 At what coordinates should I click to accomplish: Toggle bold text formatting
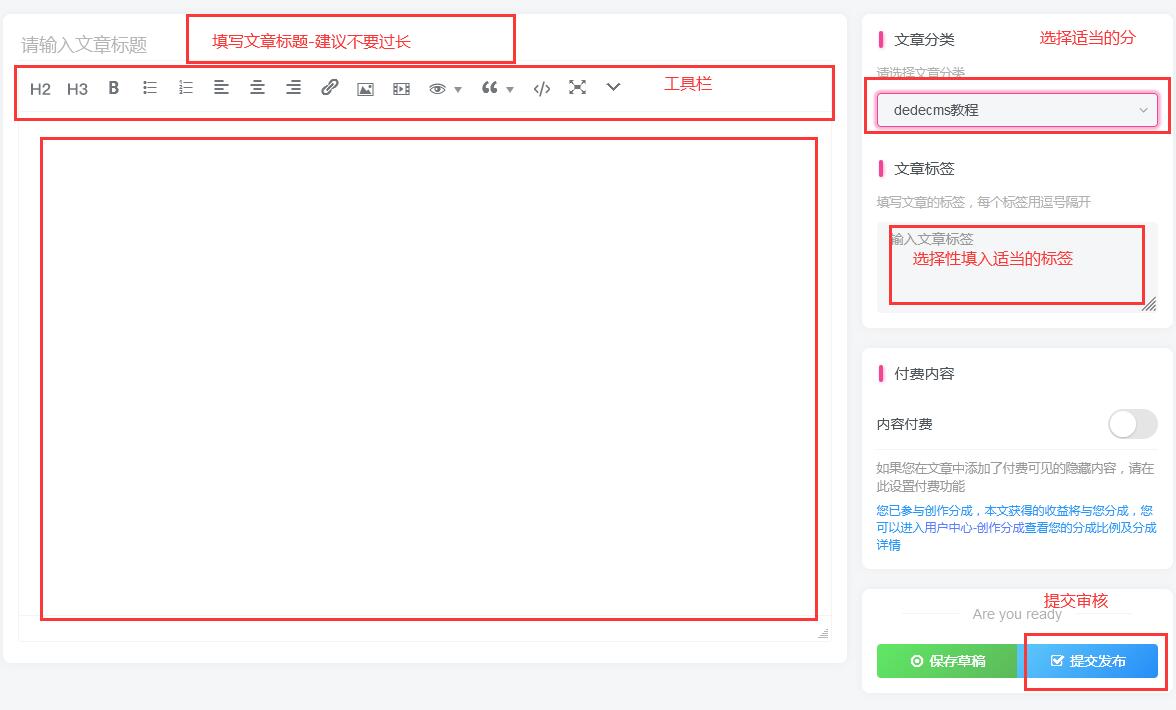tap(113, 88)
